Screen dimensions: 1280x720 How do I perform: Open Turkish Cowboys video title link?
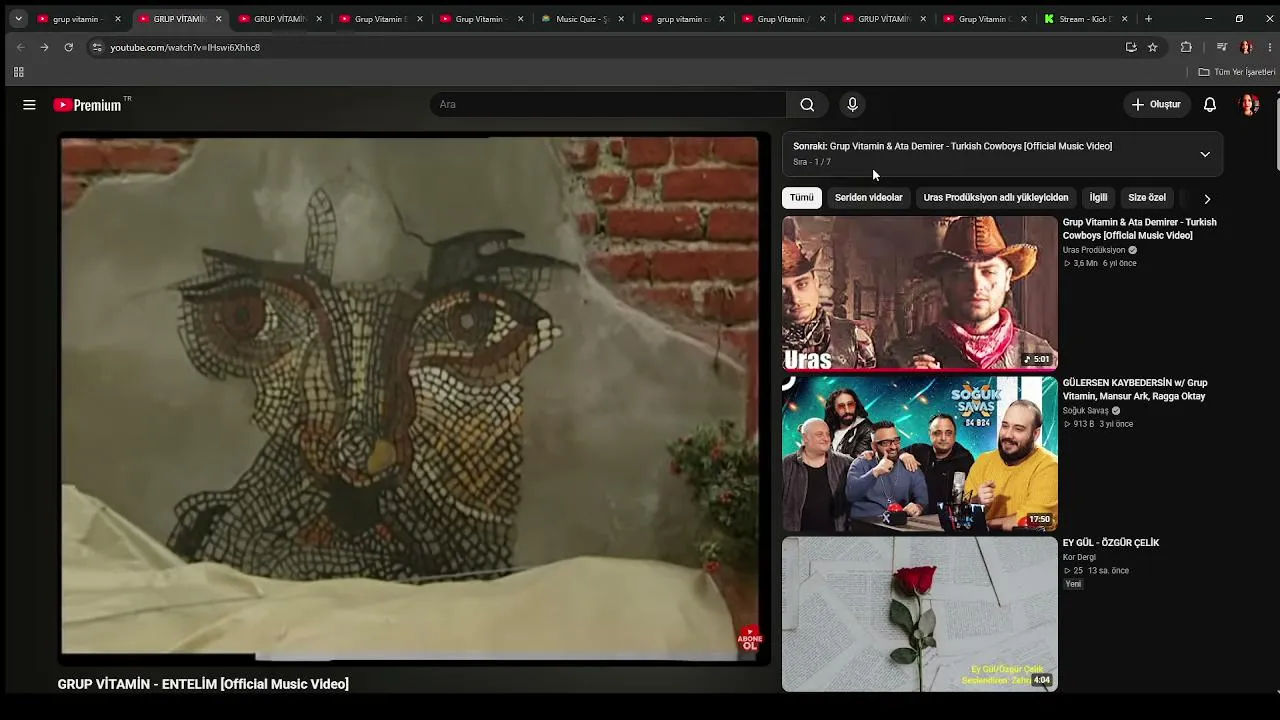1139,229
